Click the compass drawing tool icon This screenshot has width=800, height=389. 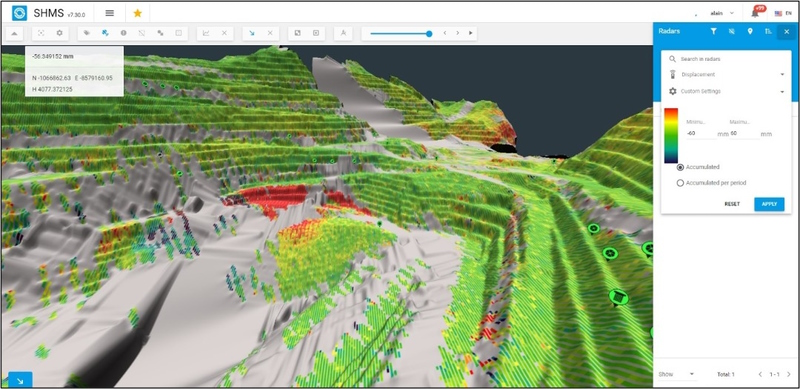(x=343, y=33)
